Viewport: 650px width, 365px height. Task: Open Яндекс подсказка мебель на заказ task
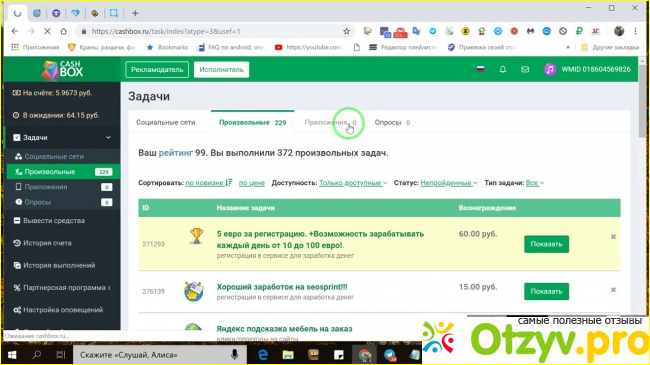pyautogui.click(x=284, y=328)
